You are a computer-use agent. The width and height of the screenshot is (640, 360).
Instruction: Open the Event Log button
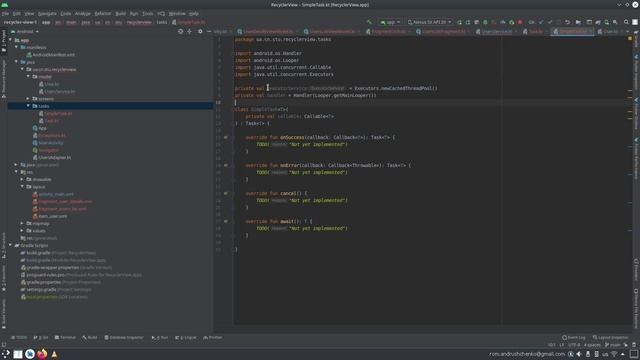point(573,338)
